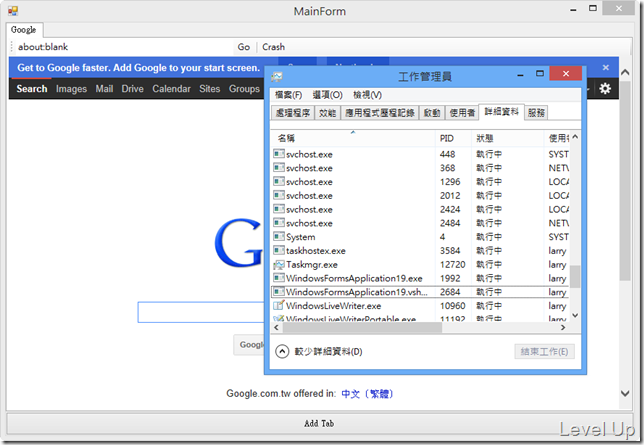The image size is (644, 445).
Task: Click the partially hidden Google search button
Action: point(249,345)
